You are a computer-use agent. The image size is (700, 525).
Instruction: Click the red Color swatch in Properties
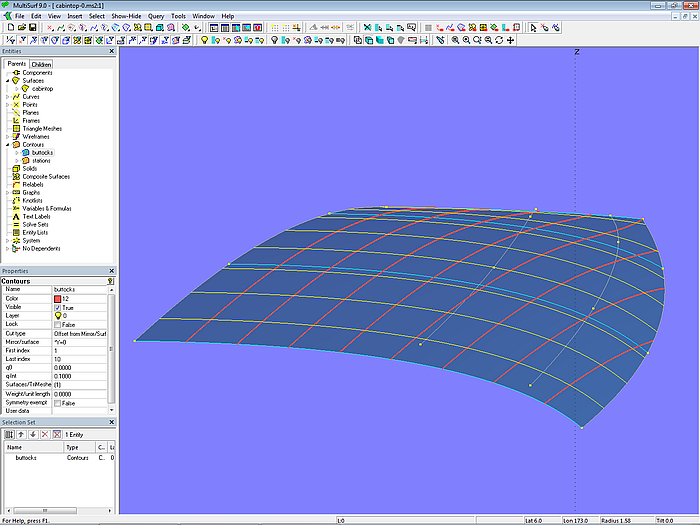pyautogui.click(x=57, y=298)
